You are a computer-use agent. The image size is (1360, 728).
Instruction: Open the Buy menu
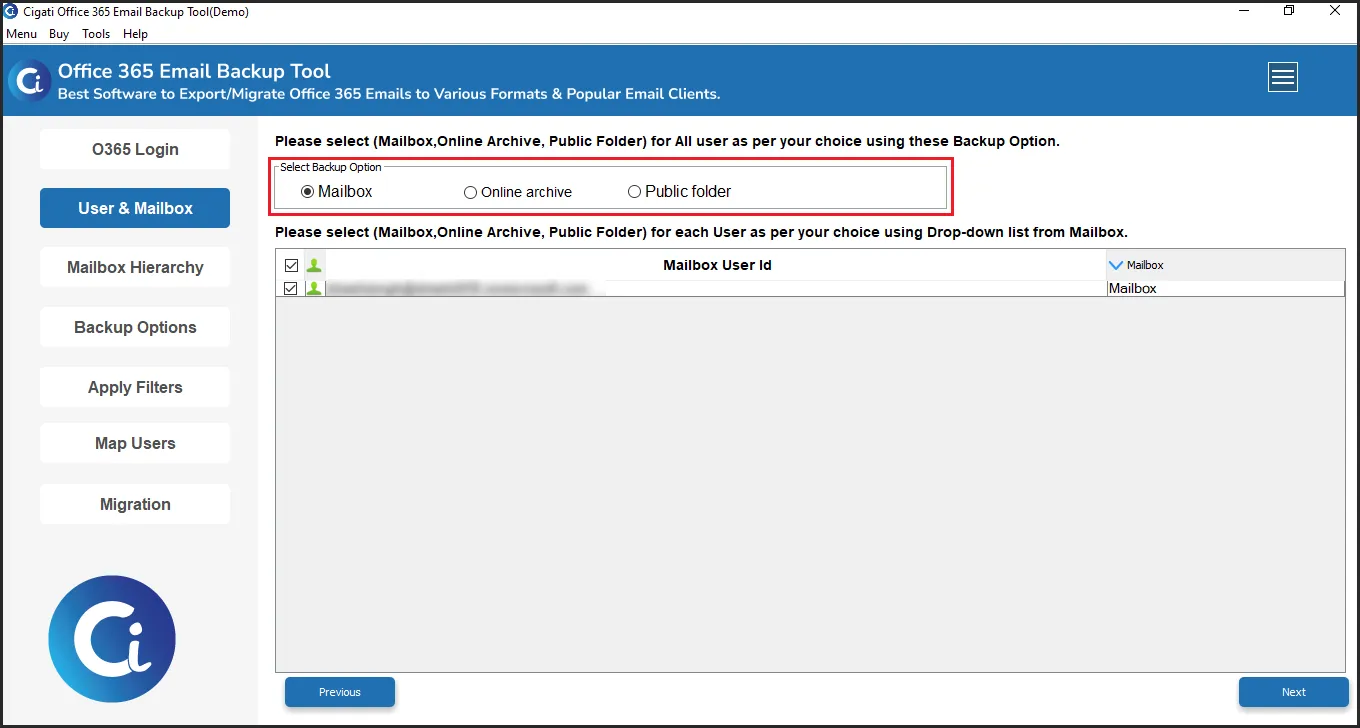(59, 34)
